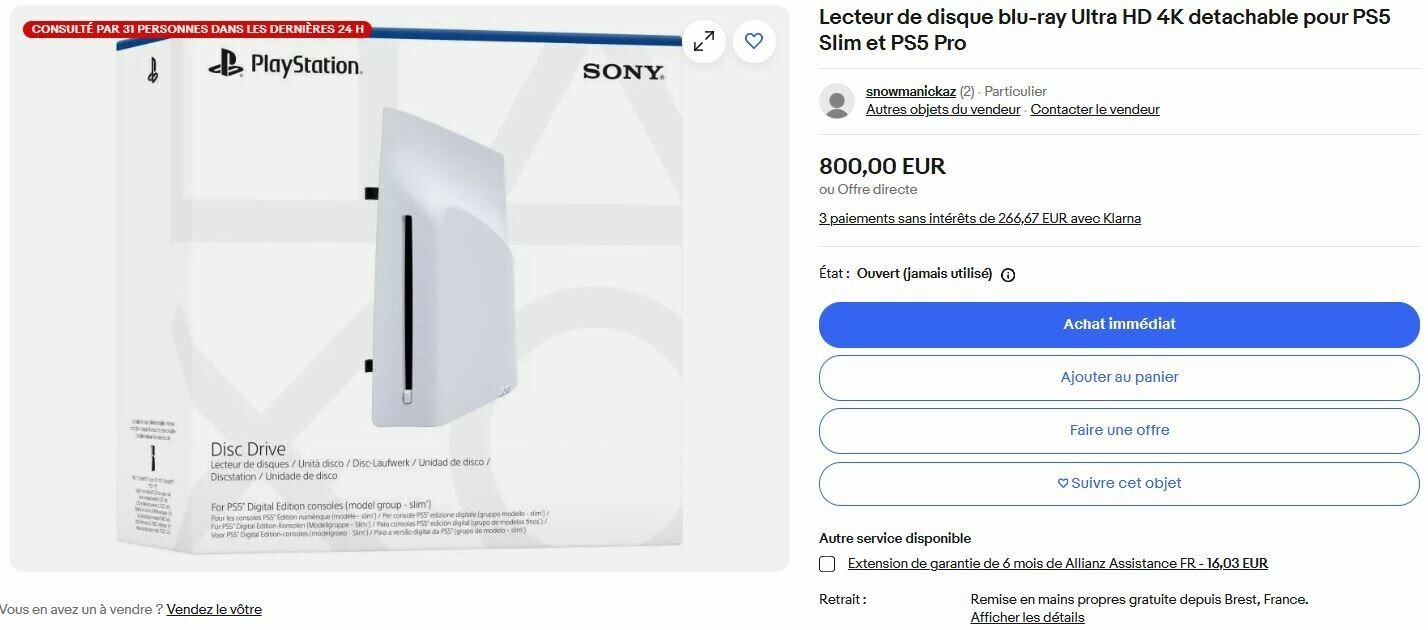The height and width of the screenshot is (630, 1428).
Task: Click the viewed by 31 people red banner
Action: (197, 29)
